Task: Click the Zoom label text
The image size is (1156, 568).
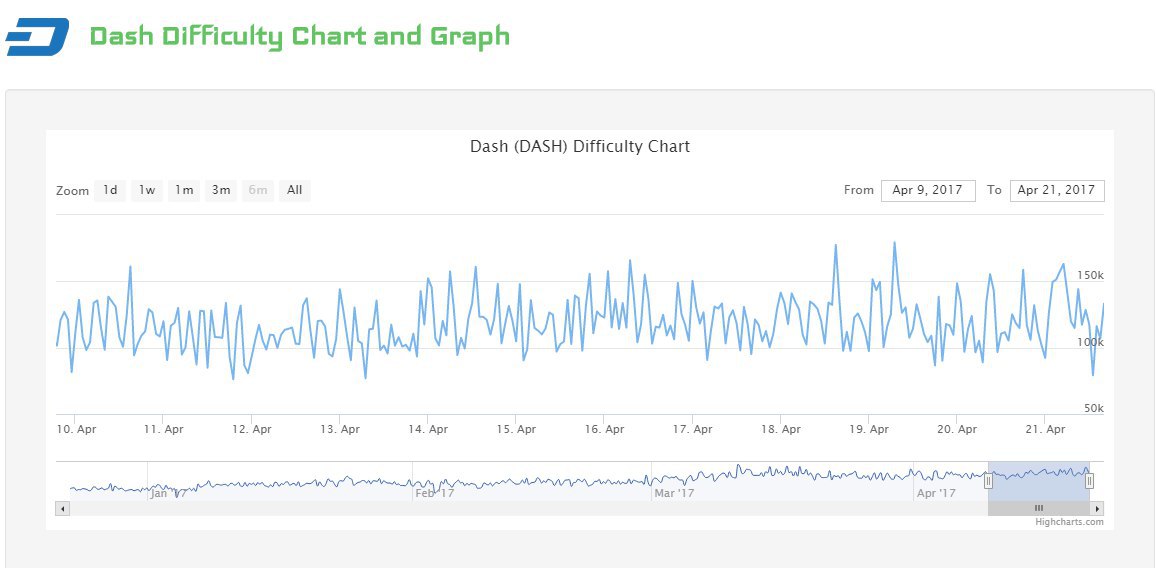Action: (72, 191)
